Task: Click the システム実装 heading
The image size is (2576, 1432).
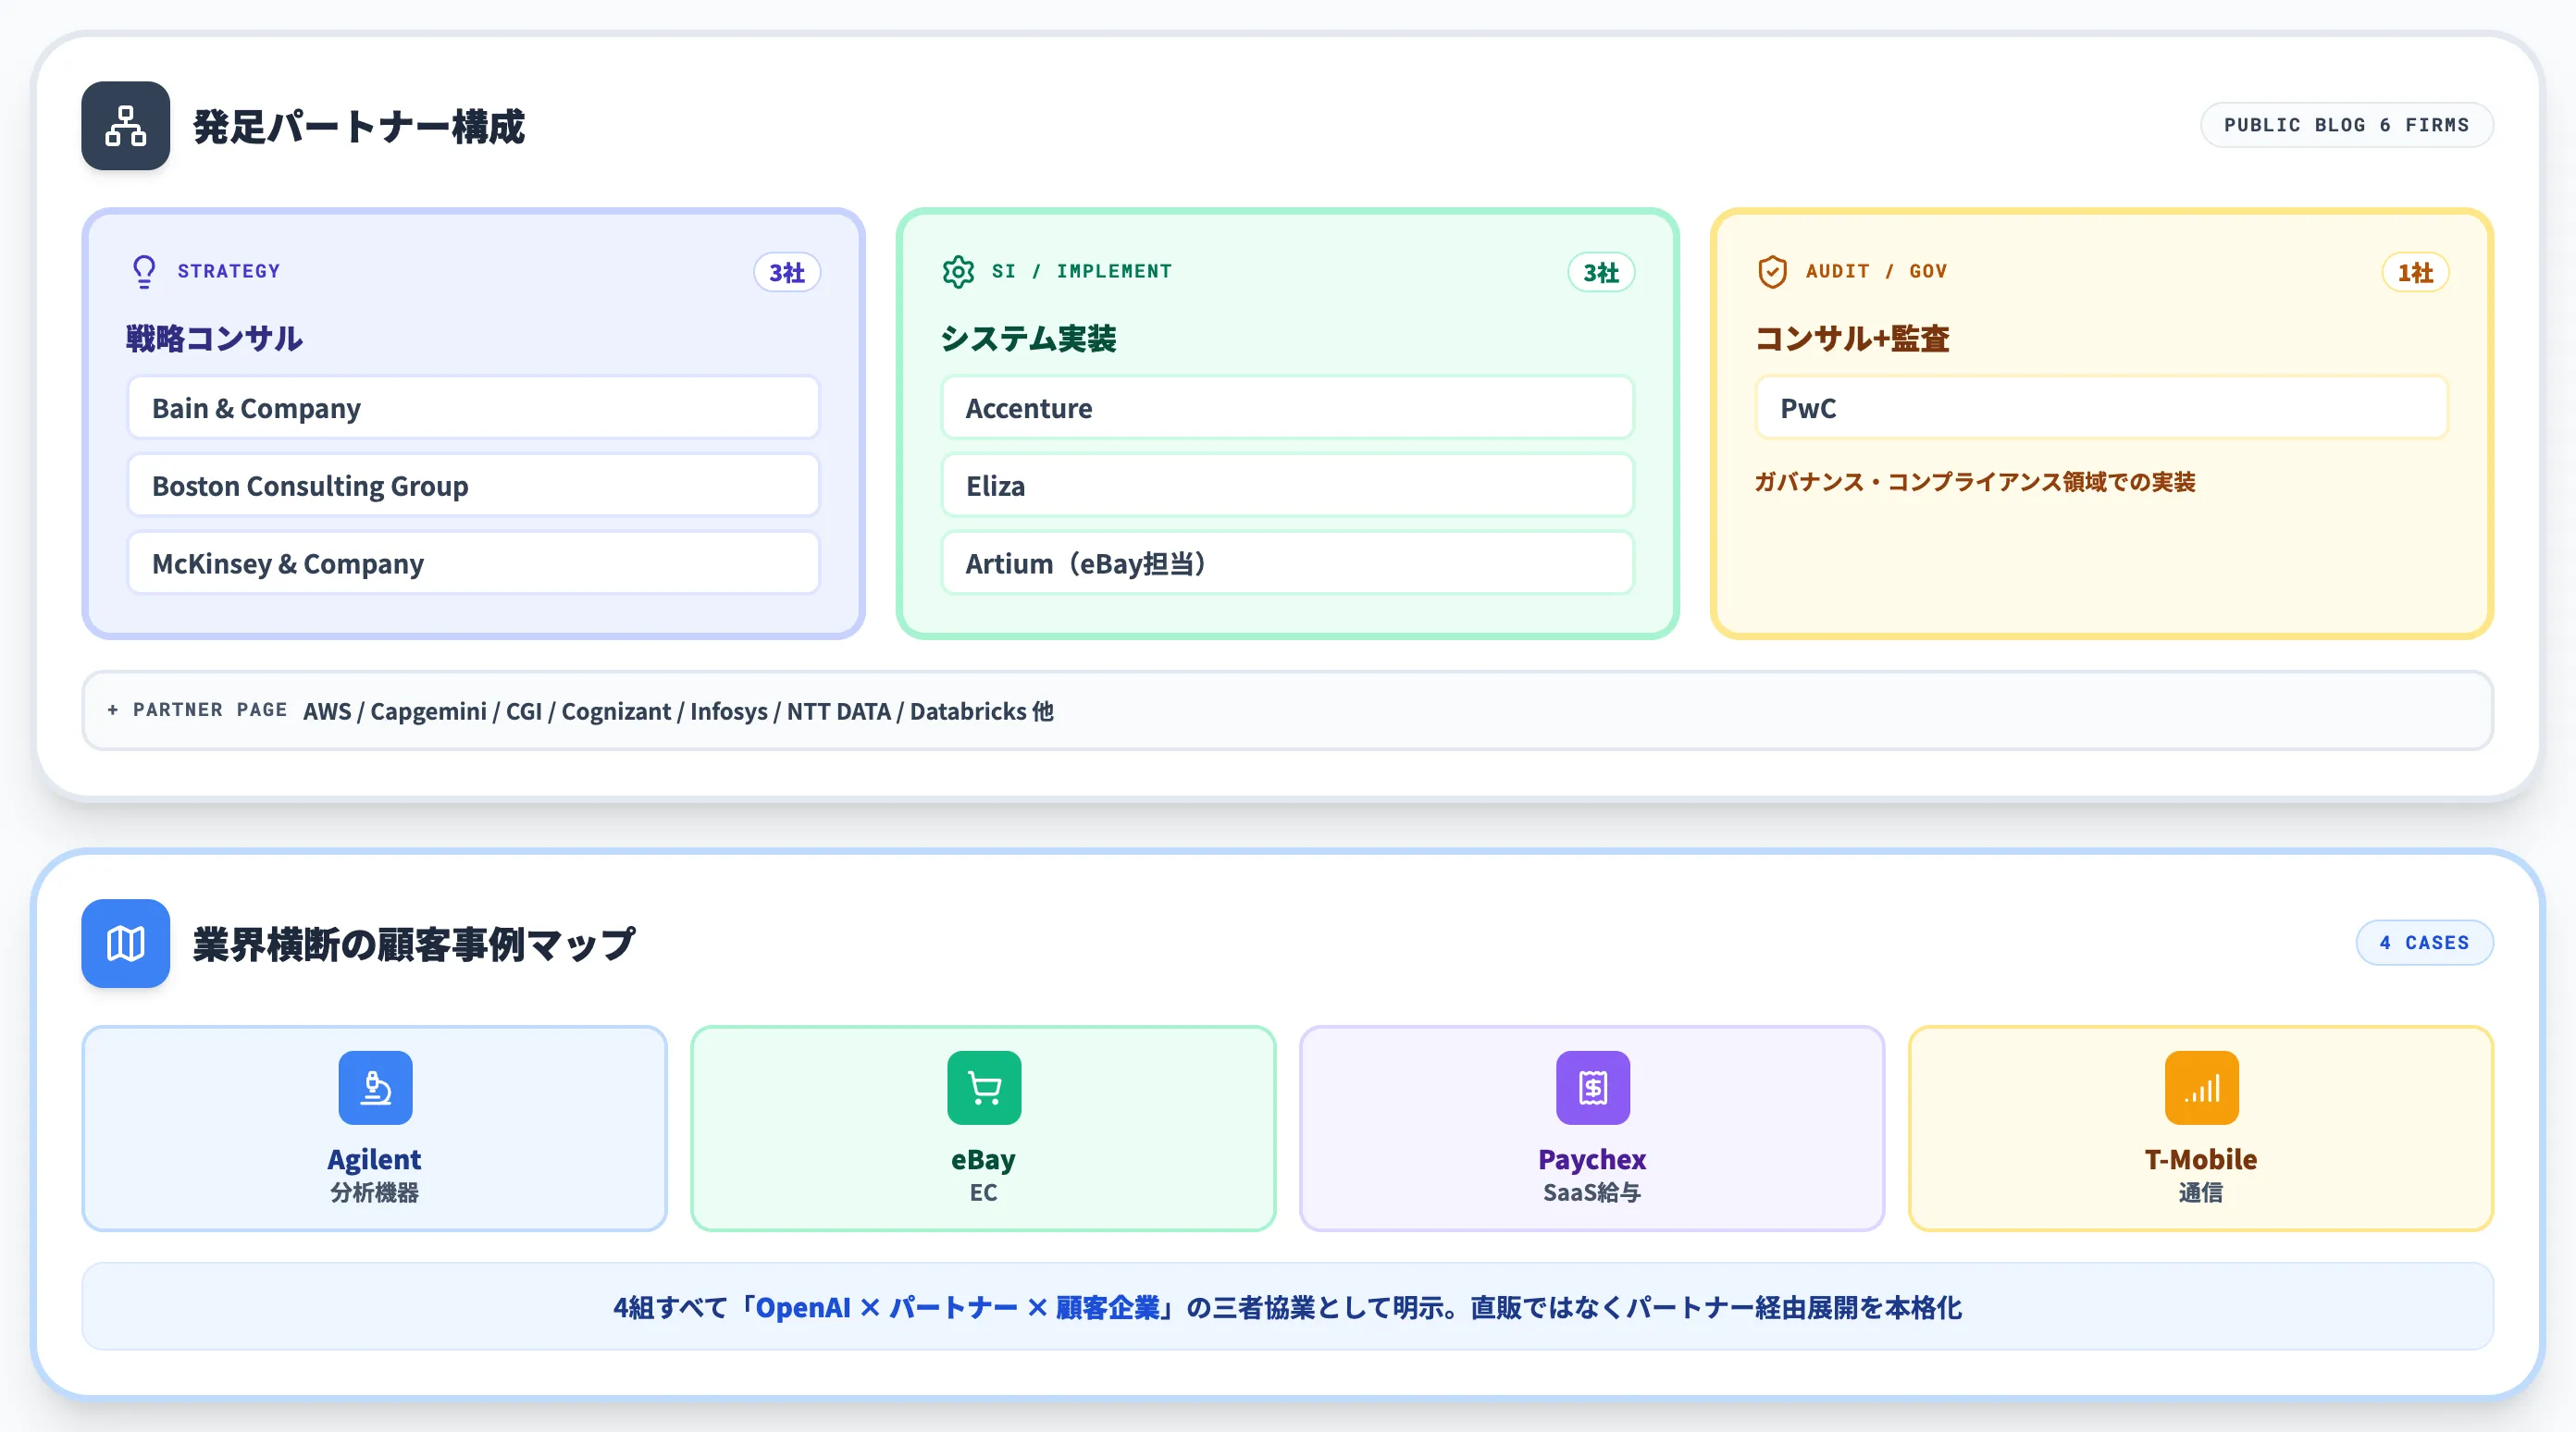Action: [1028, 338]
